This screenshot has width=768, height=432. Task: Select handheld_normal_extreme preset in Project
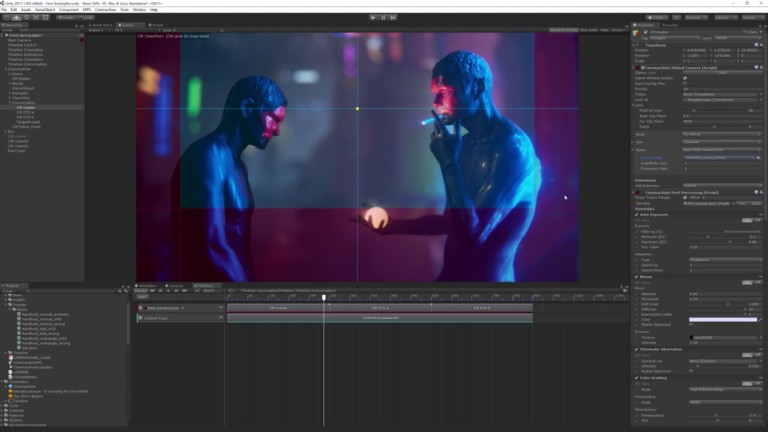[x=45, y=314]
